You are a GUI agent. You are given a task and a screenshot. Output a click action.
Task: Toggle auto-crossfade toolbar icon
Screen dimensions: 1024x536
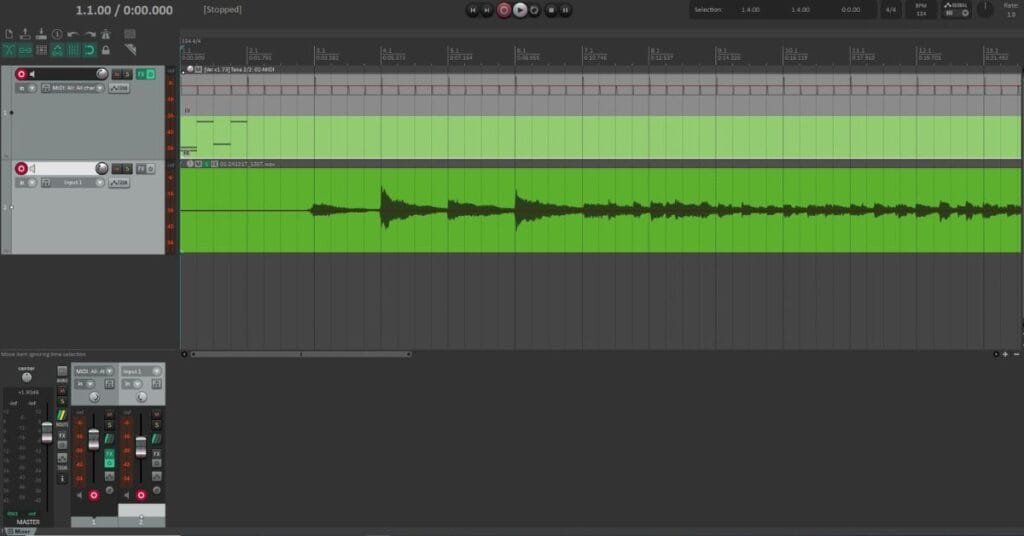[9, 50]
